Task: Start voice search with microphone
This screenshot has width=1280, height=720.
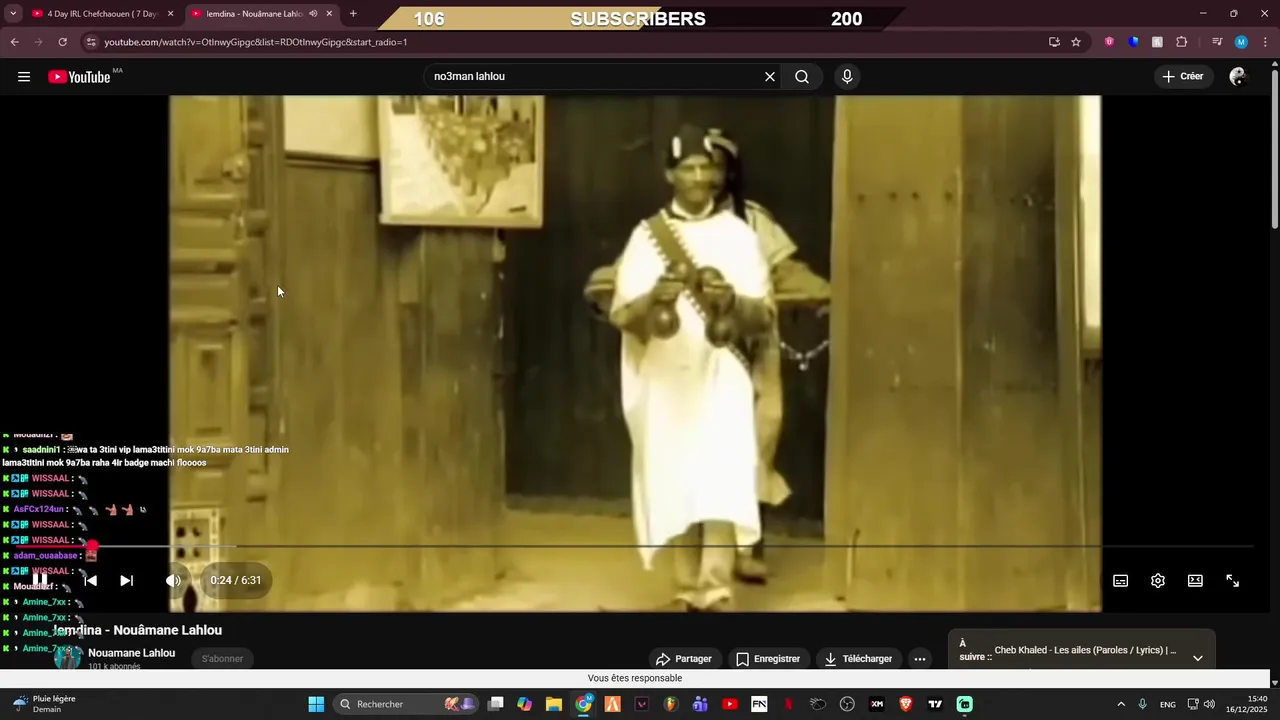Action: point(847,77)
